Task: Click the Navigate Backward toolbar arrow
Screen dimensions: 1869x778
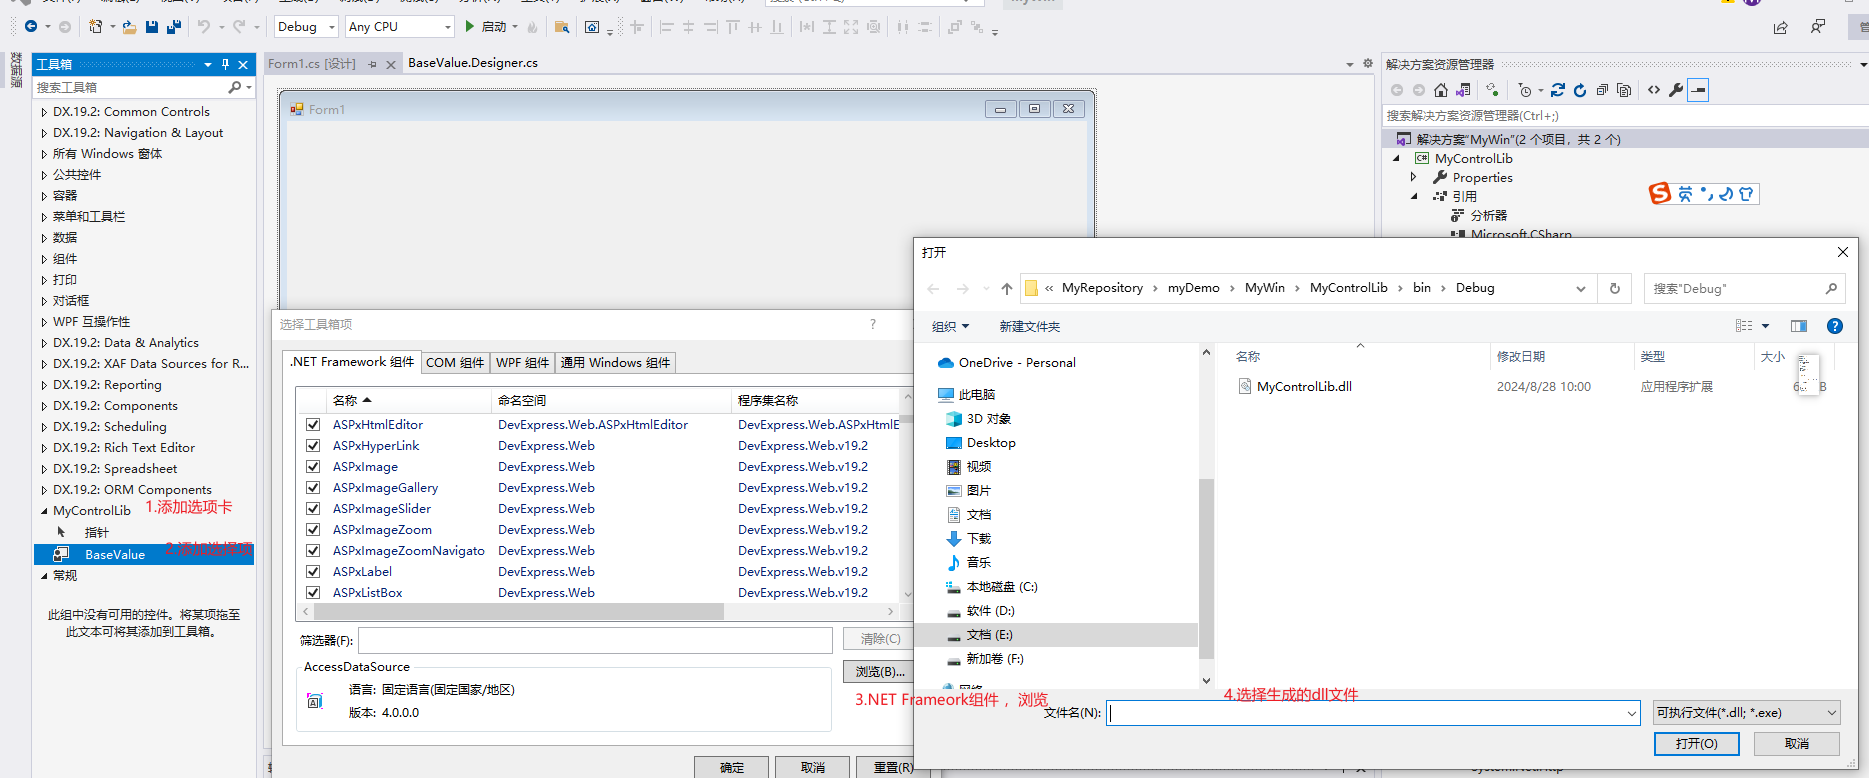Action: (31, 27)
